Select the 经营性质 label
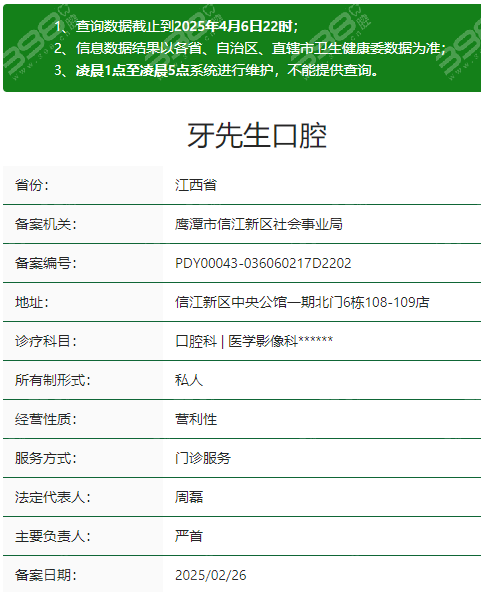The image size is (481, 592). 46,419
